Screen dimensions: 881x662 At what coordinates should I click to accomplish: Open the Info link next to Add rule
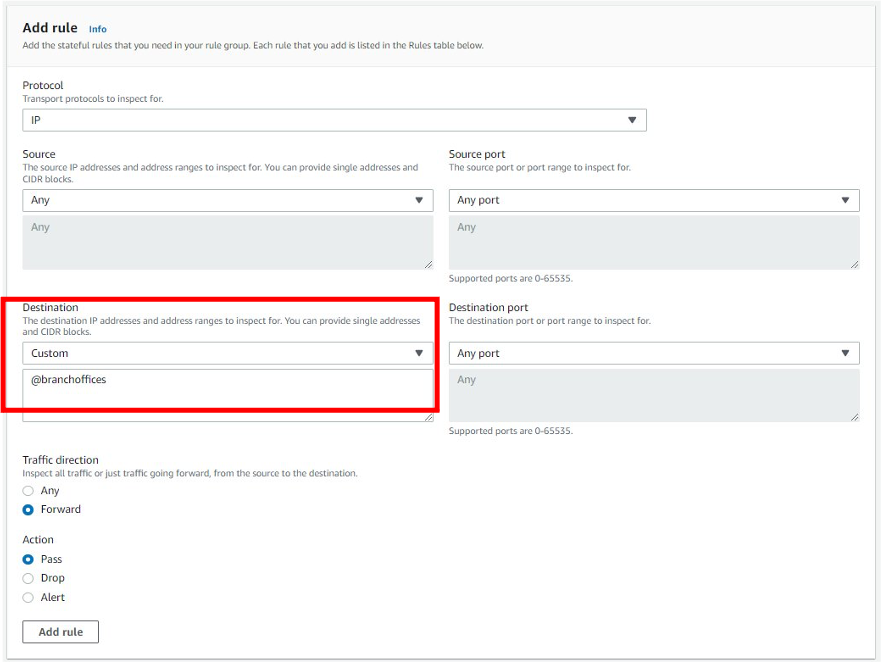(x=97, y=28)
